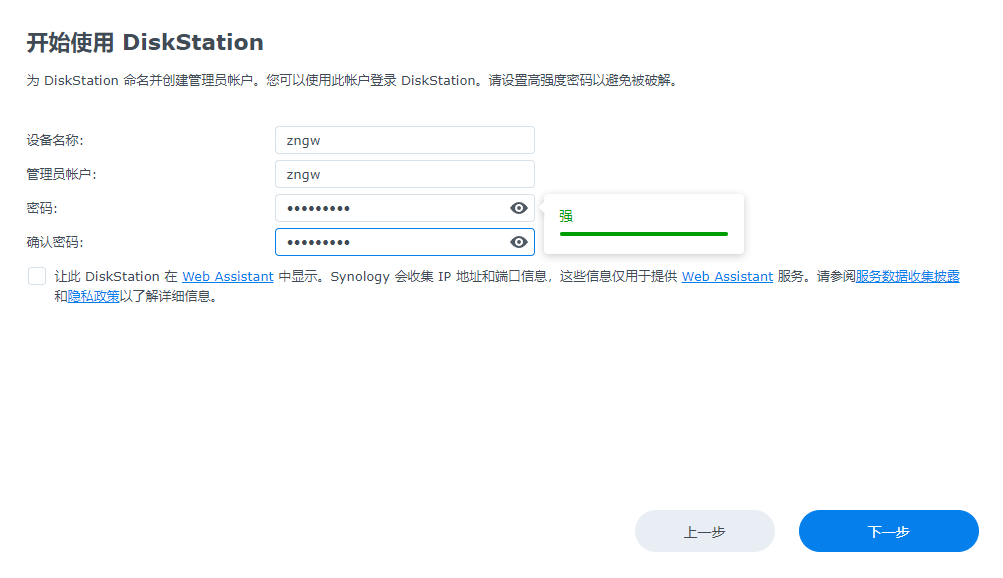Click the green password strength bar
Screen dimensions: 1003x578
click(643, 234)
